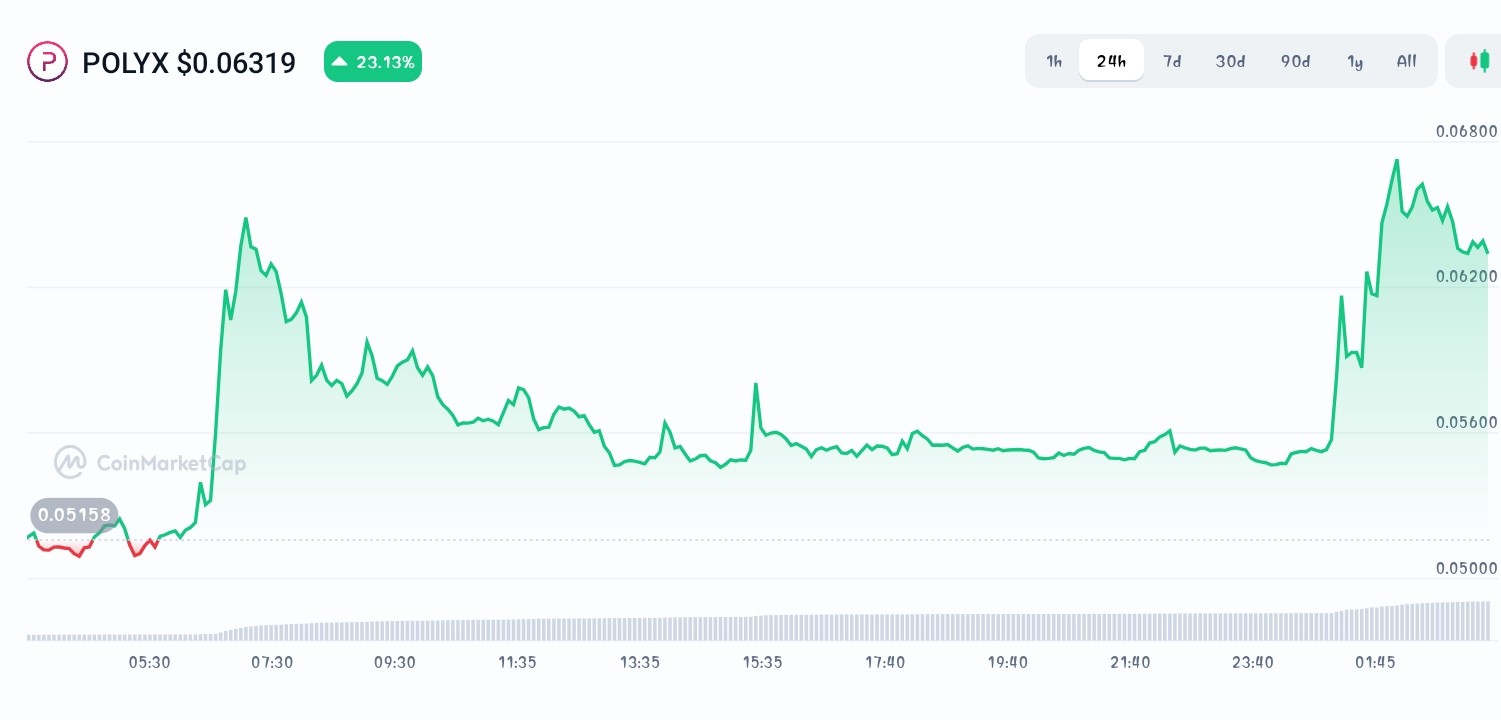Switch to candlestick chart view icon
This screenshot has height=720, width=1501.
[x=1479, y=61]
